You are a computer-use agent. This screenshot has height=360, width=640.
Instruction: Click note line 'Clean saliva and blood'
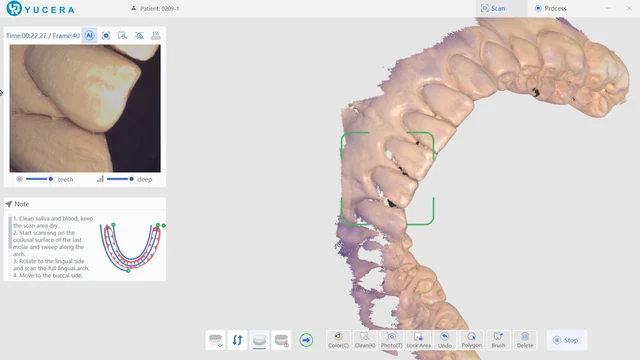pos(53,222)
